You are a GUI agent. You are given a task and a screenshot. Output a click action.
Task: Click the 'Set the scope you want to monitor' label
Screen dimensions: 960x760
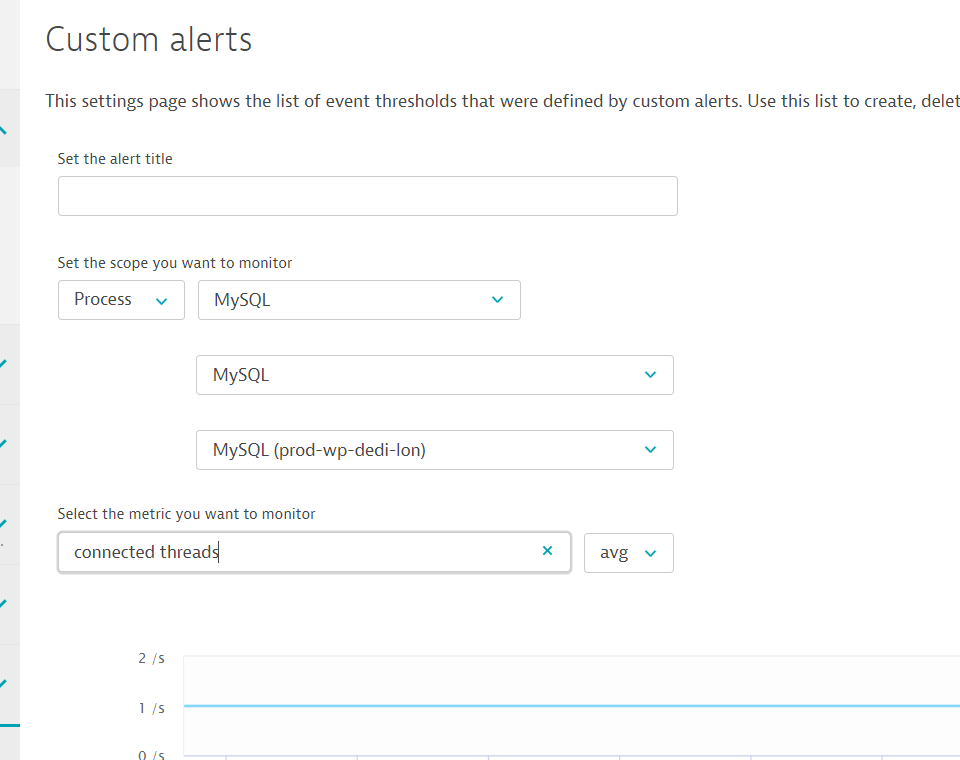pyautogui.click(x=175, y=263)
